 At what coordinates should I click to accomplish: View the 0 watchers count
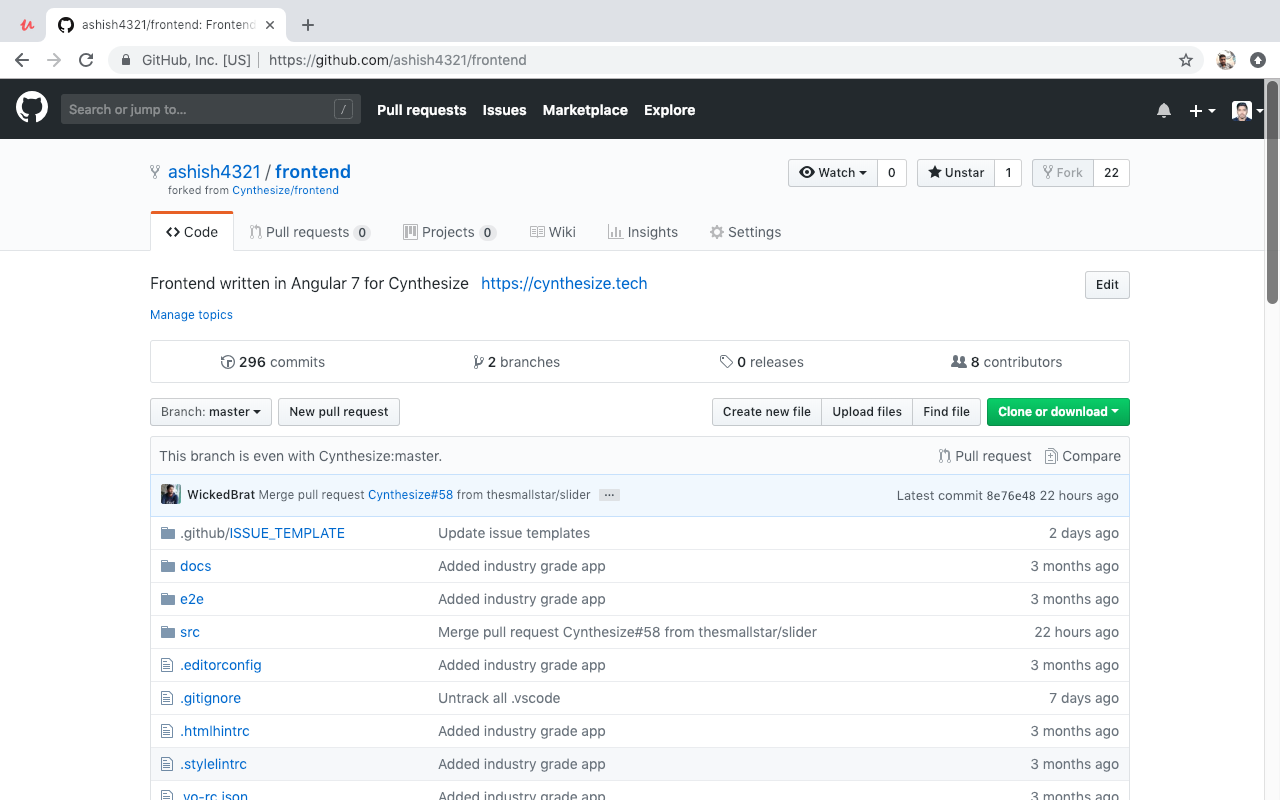pos(892,173)
